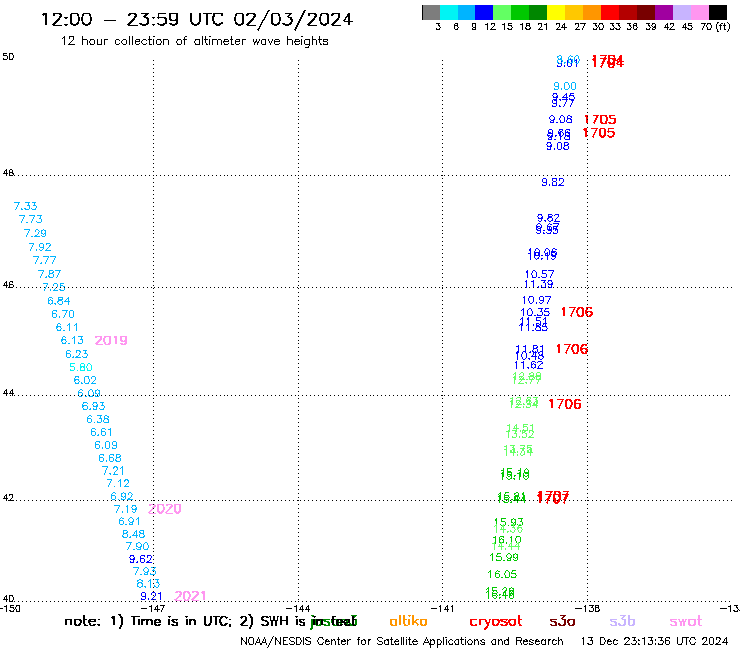Image resolution: width=740 pixels, height=650 pixels.
Task: Click the green 16.05 wave height value
Action: click(502, 574)
